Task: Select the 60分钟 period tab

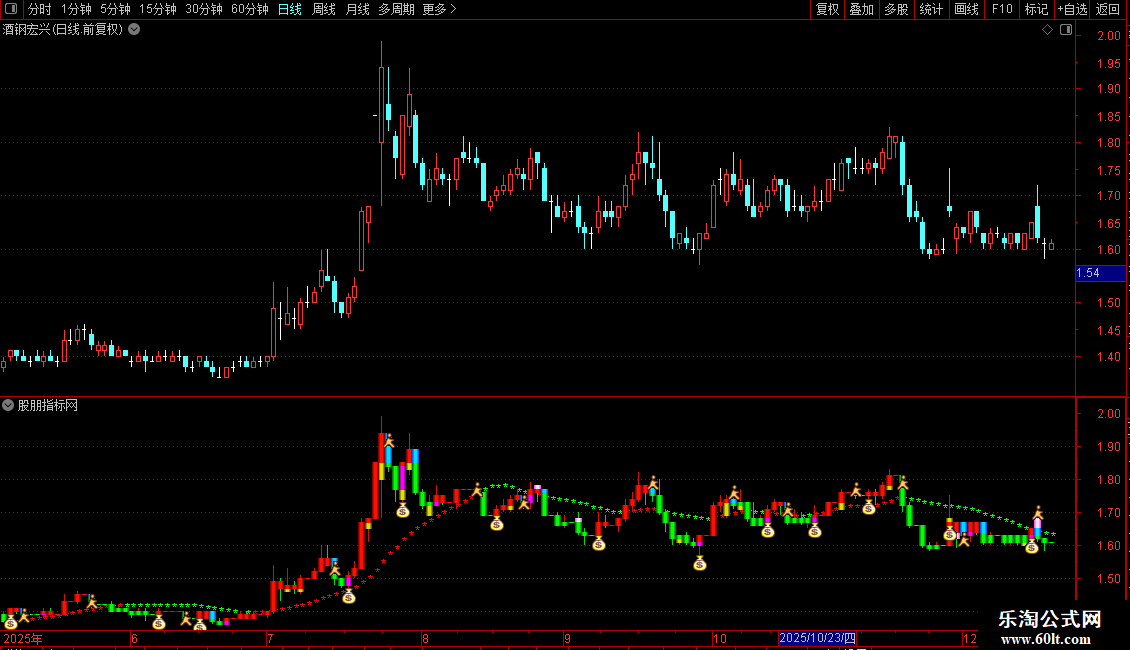Action: (x=250, y=9)
